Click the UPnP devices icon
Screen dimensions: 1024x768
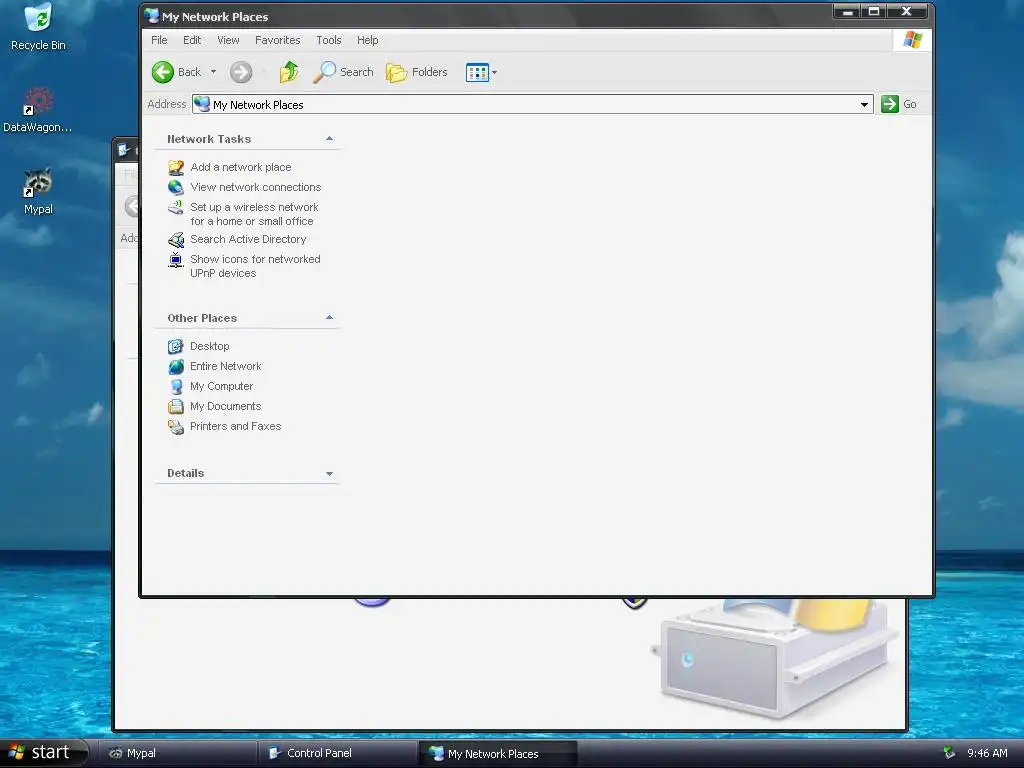pyautogui.click(x=176, y=260)
